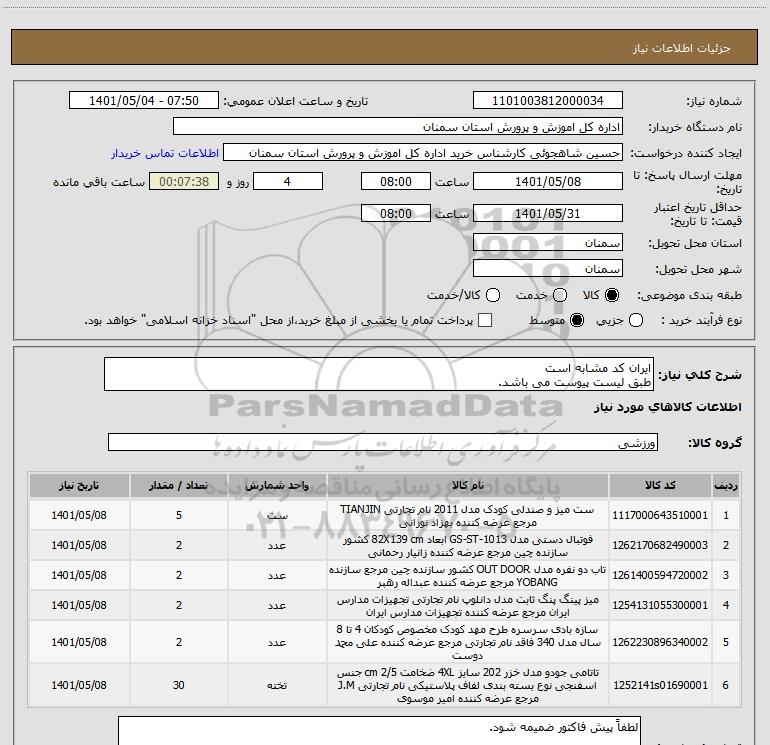Viewport: 770px width, 745px height.
Task: Click quantity 30 in tatami row
Action: click(x=179, y=685)
